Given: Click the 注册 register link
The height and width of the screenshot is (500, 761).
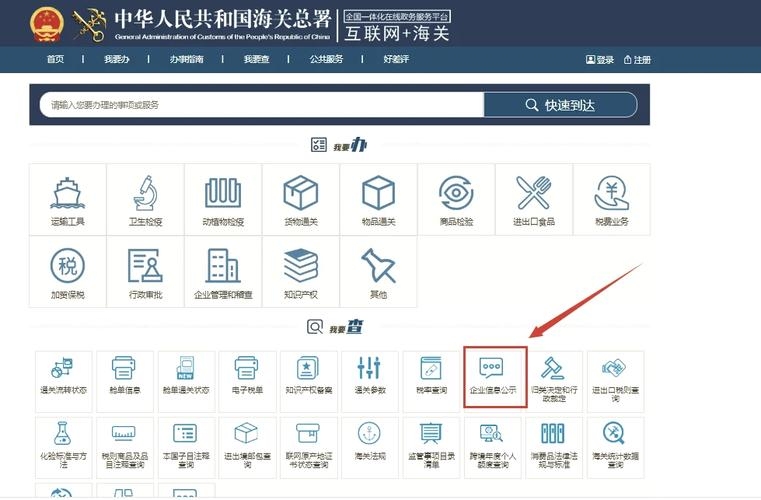Looking at the screenshot, I should [637, 60].
